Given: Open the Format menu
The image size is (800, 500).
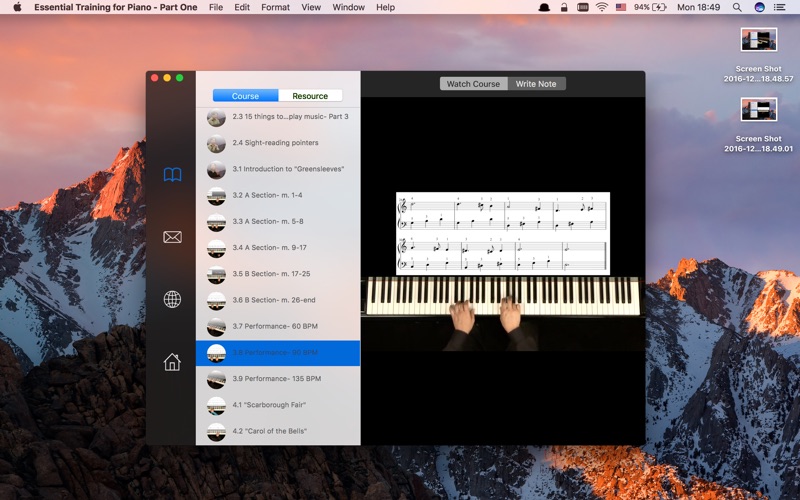Looking at the screenshot, I should click(276, 7).
